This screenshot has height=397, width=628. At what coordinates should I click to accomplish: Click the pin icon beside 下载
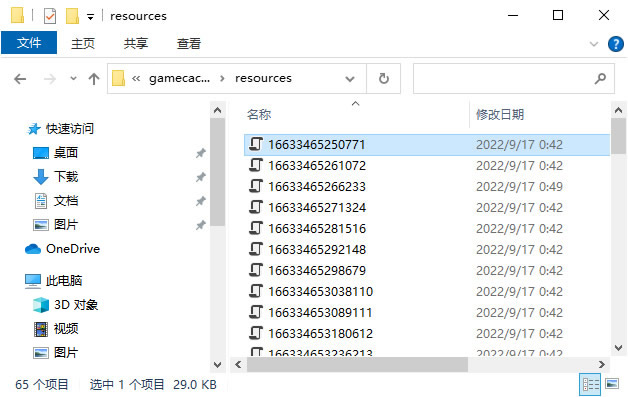(201, 177)
